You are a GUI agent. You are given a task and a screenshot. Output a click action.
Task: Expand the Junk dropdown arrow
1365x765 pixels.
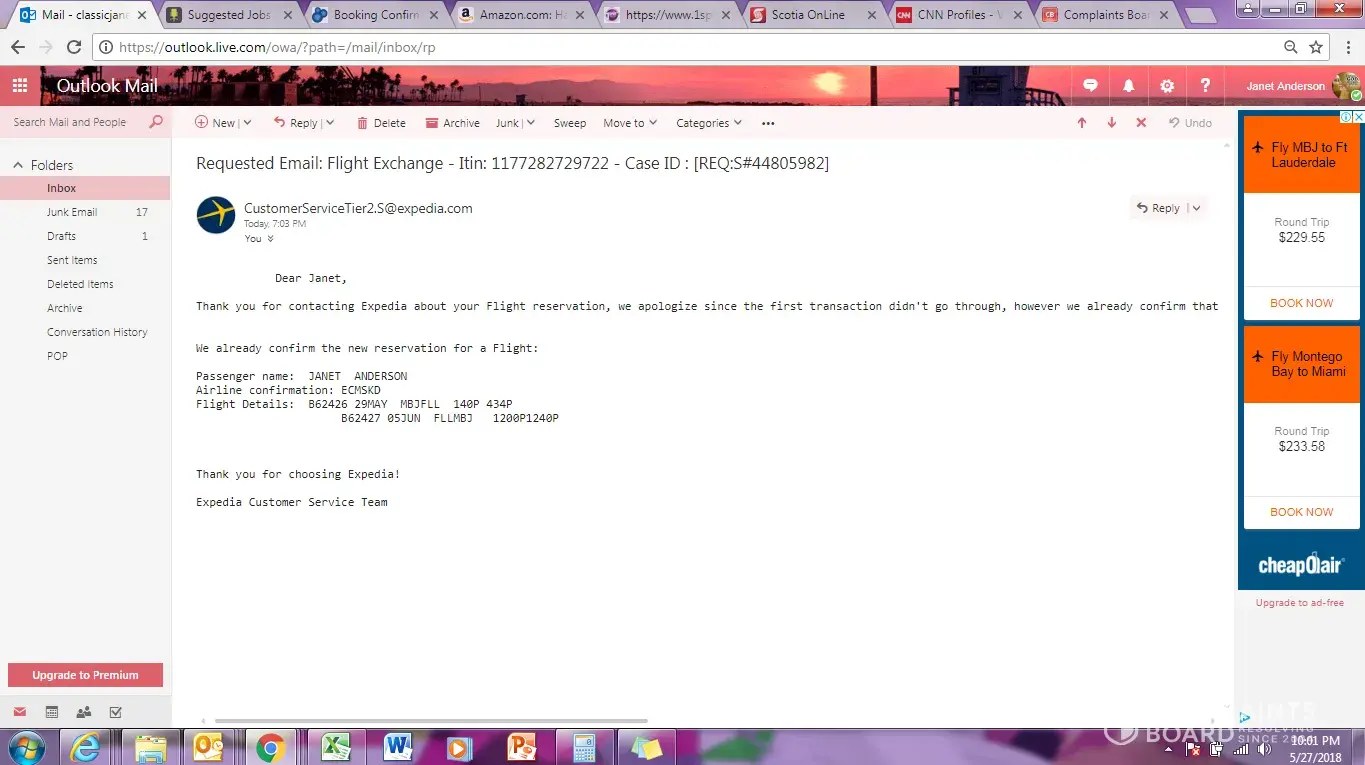pyautogui.click(x=530, y=123)
